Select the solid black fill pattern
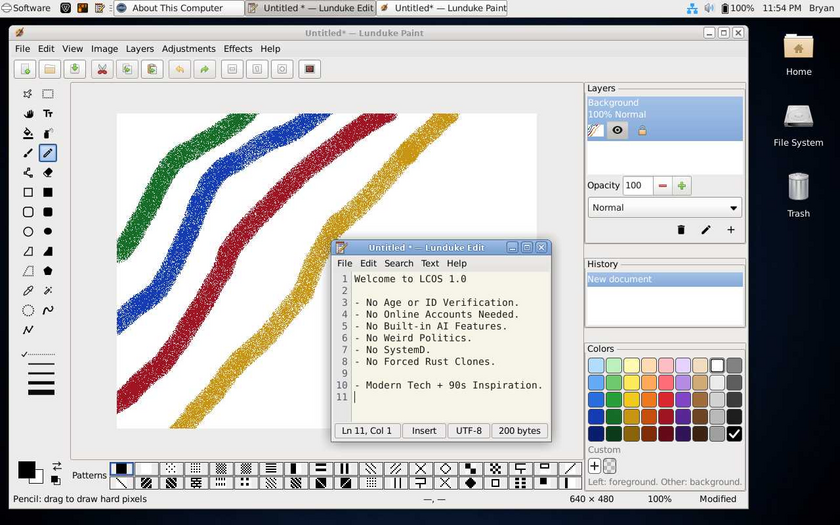 [122, 469]
